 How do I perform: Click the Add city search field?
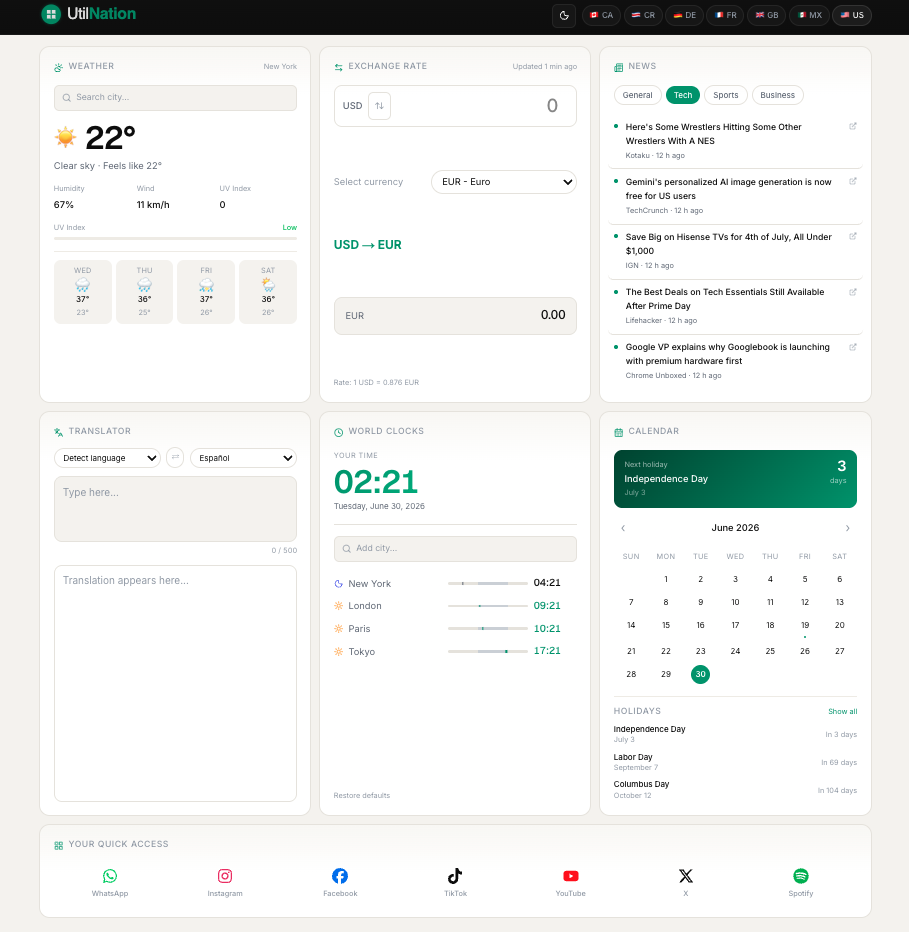[x=455, y=549]
